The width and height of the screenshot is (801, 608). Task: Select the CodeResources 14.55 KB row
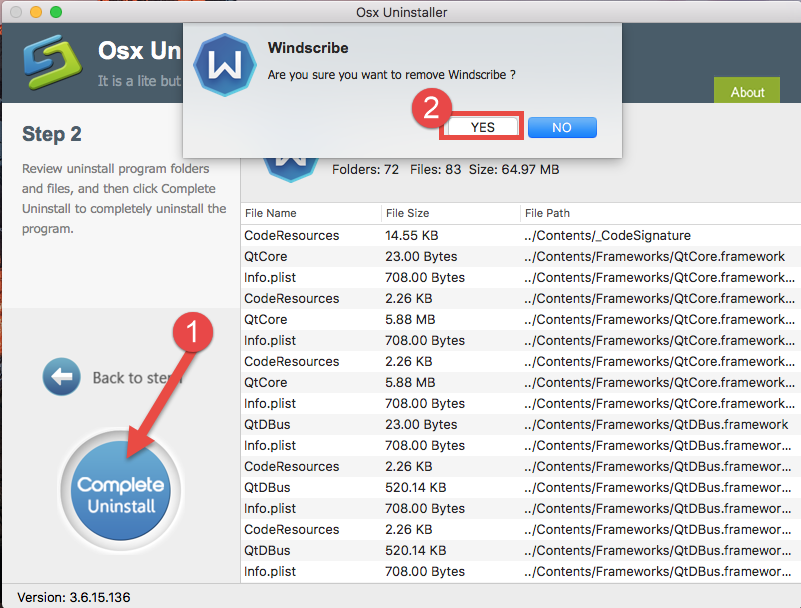(400, 235)
